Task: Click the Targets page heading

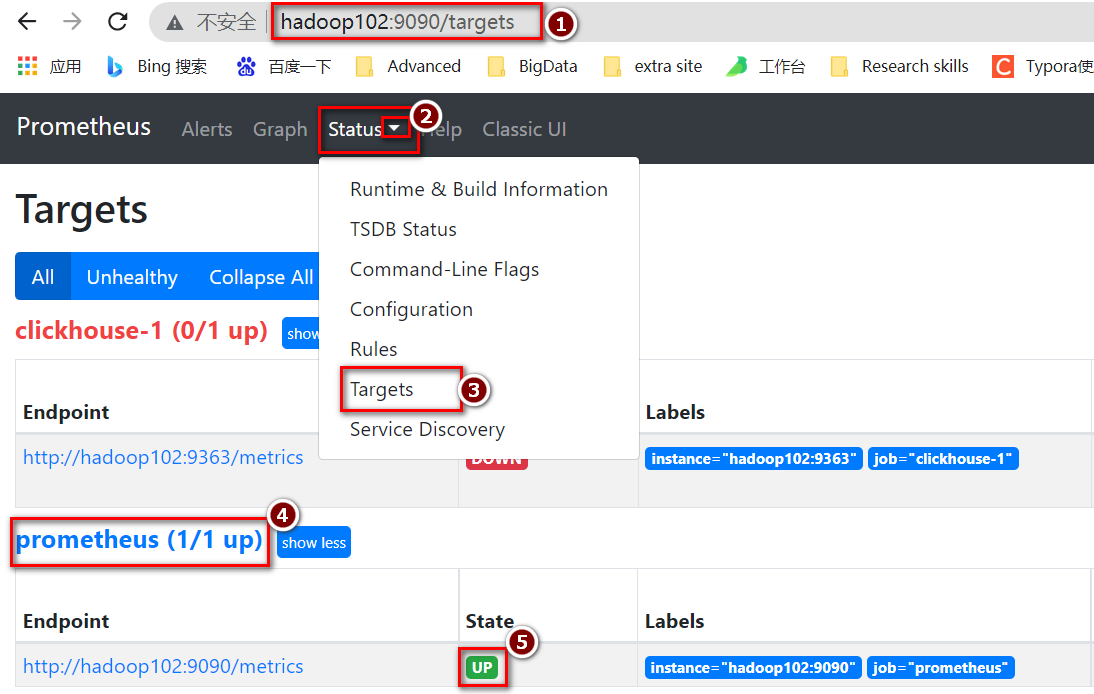Action: pyautogui.click(x=82, y=210)
